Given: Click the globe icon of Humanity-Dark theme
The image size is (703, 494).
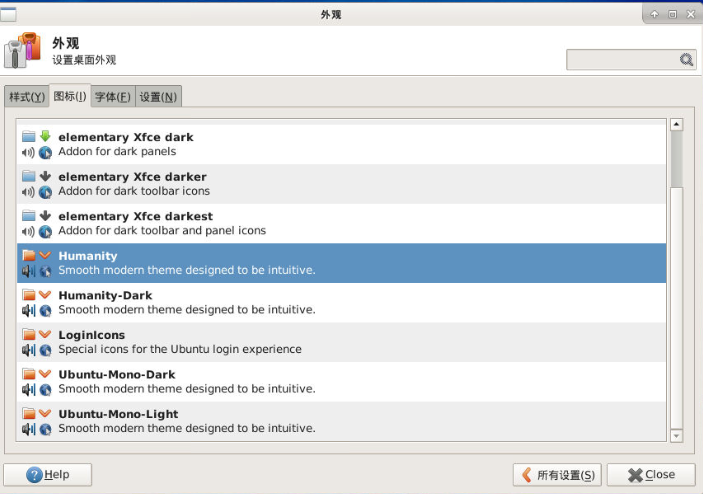Looking at the screenshot, I should click(x=45, y=311).
